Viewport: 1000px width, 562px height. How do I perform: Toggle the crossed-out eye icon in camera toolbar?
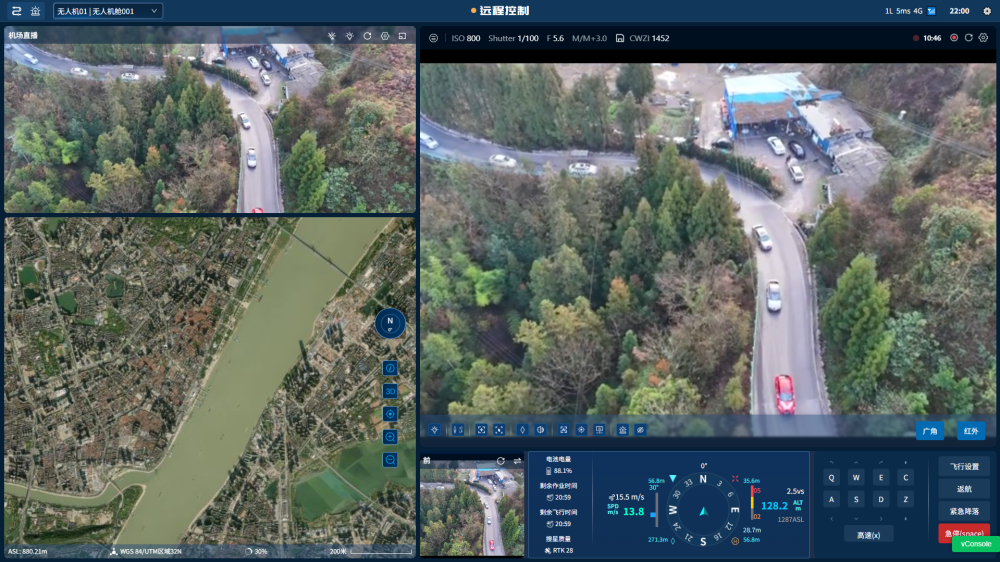640,430
